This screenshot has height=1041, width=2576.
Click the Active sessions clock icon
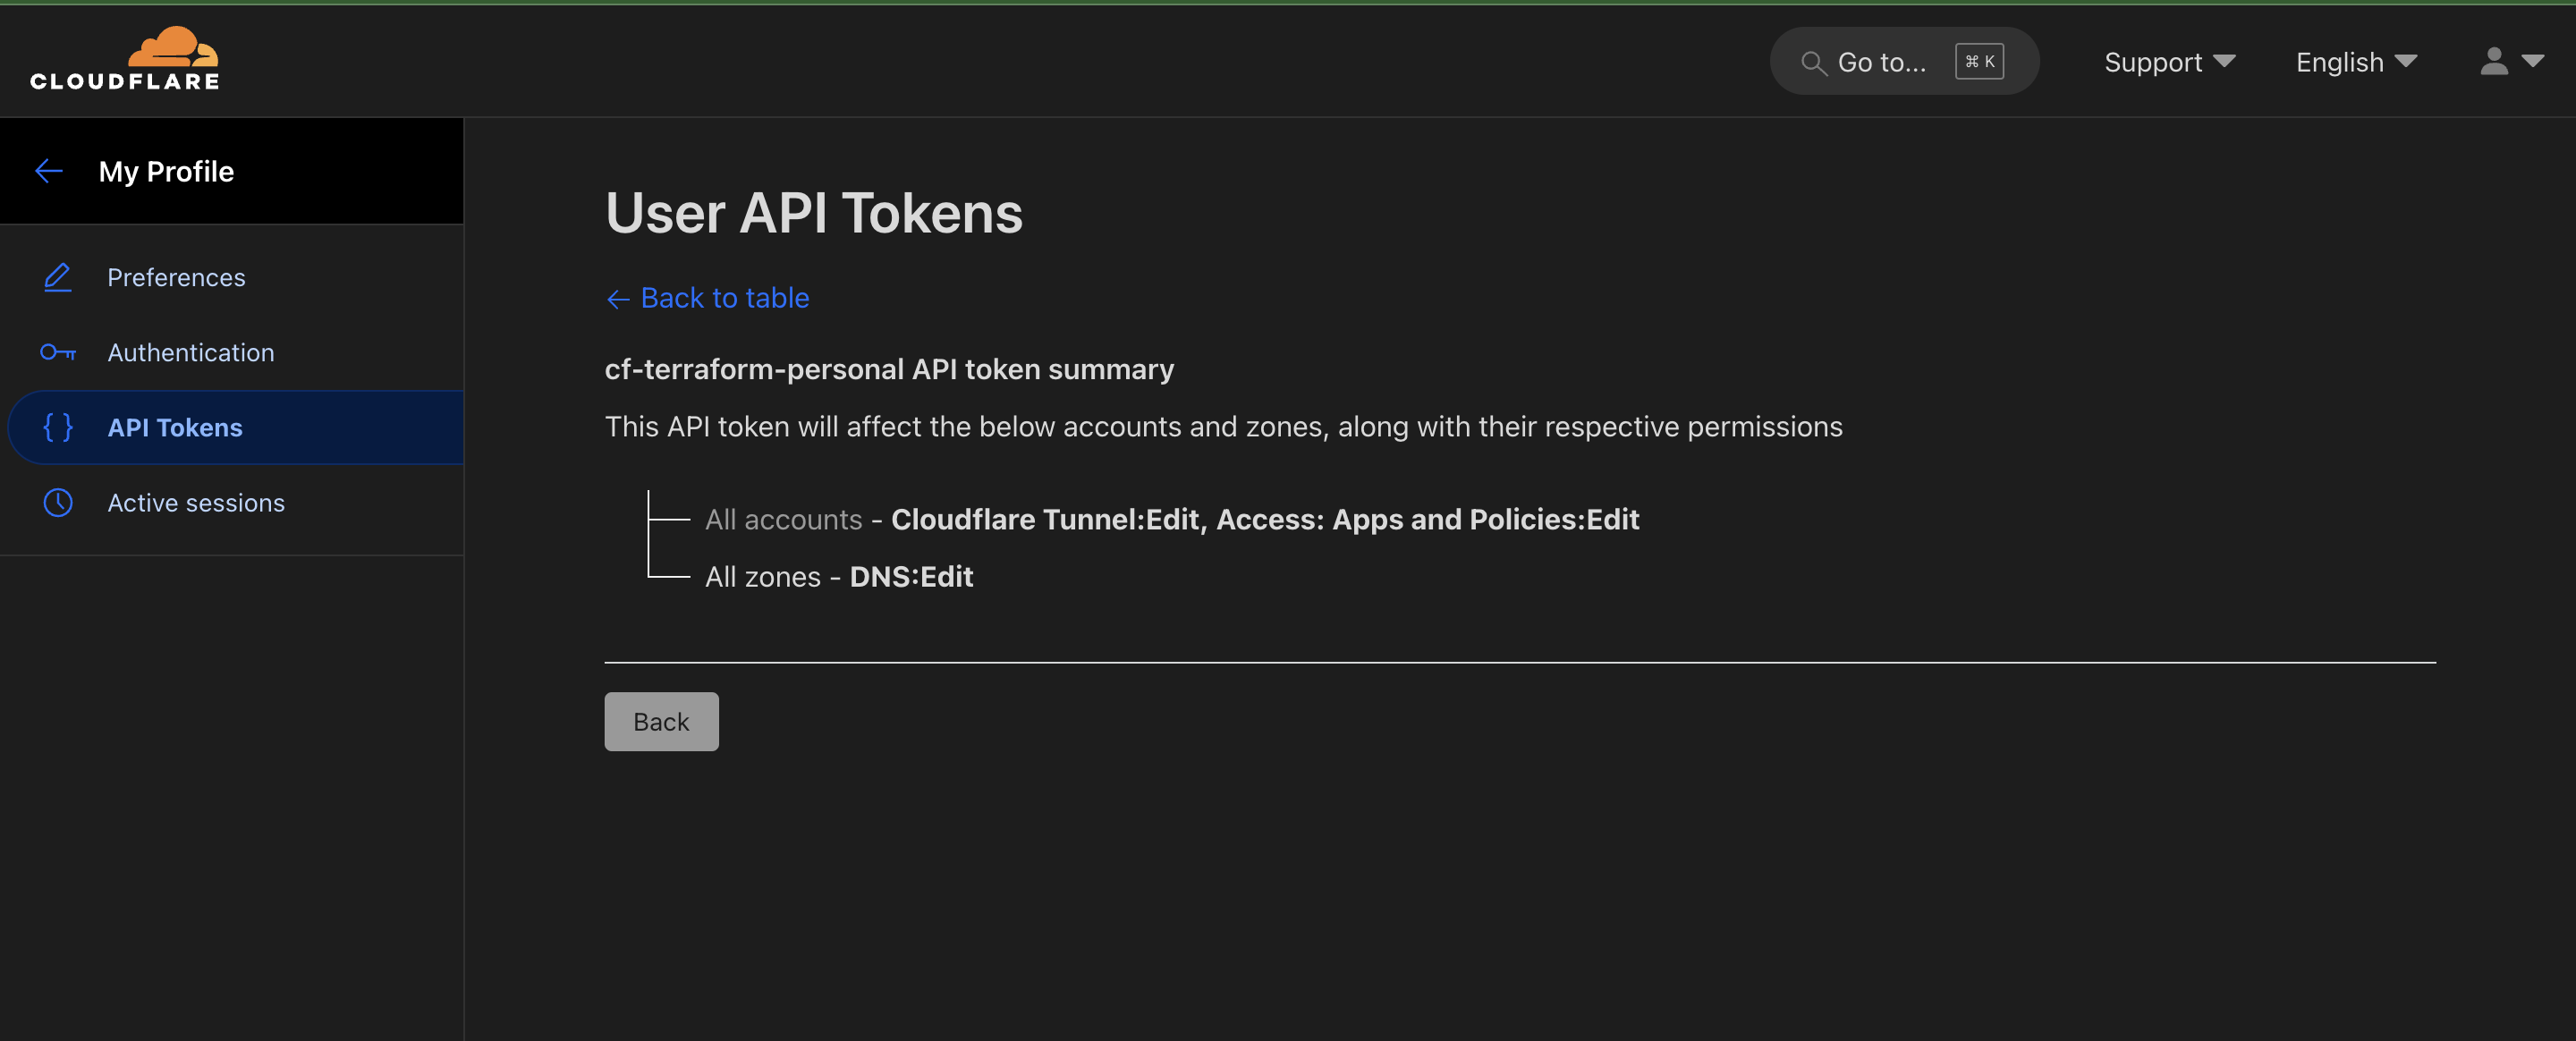57,503
